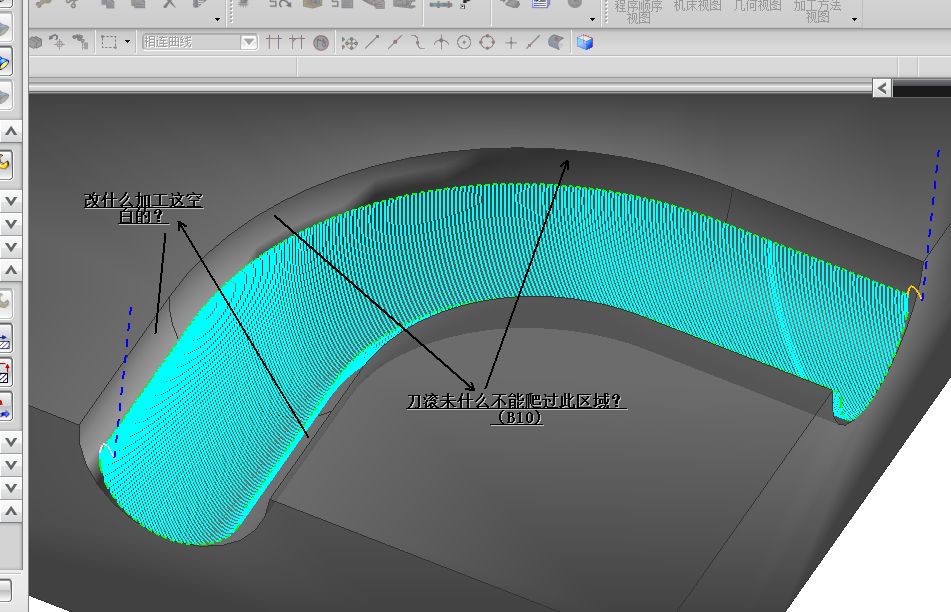Viewport: 951px width, 612px height.
Task: Toggle control point snap icon
Action: tap(418, 42)
